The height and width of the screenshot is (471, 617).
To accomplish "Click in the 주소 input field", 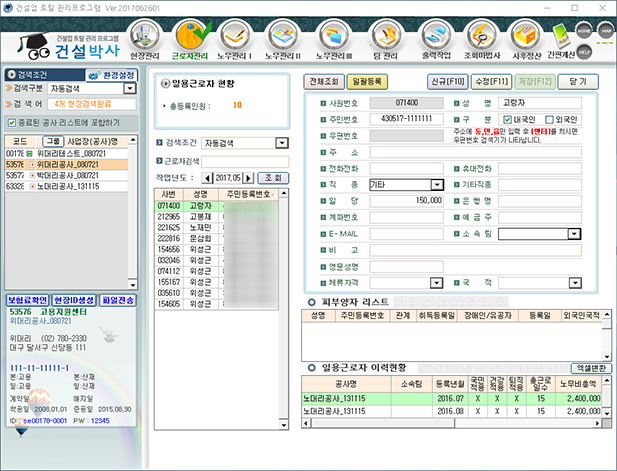I will pyautogui.click(x=475, y=152).
